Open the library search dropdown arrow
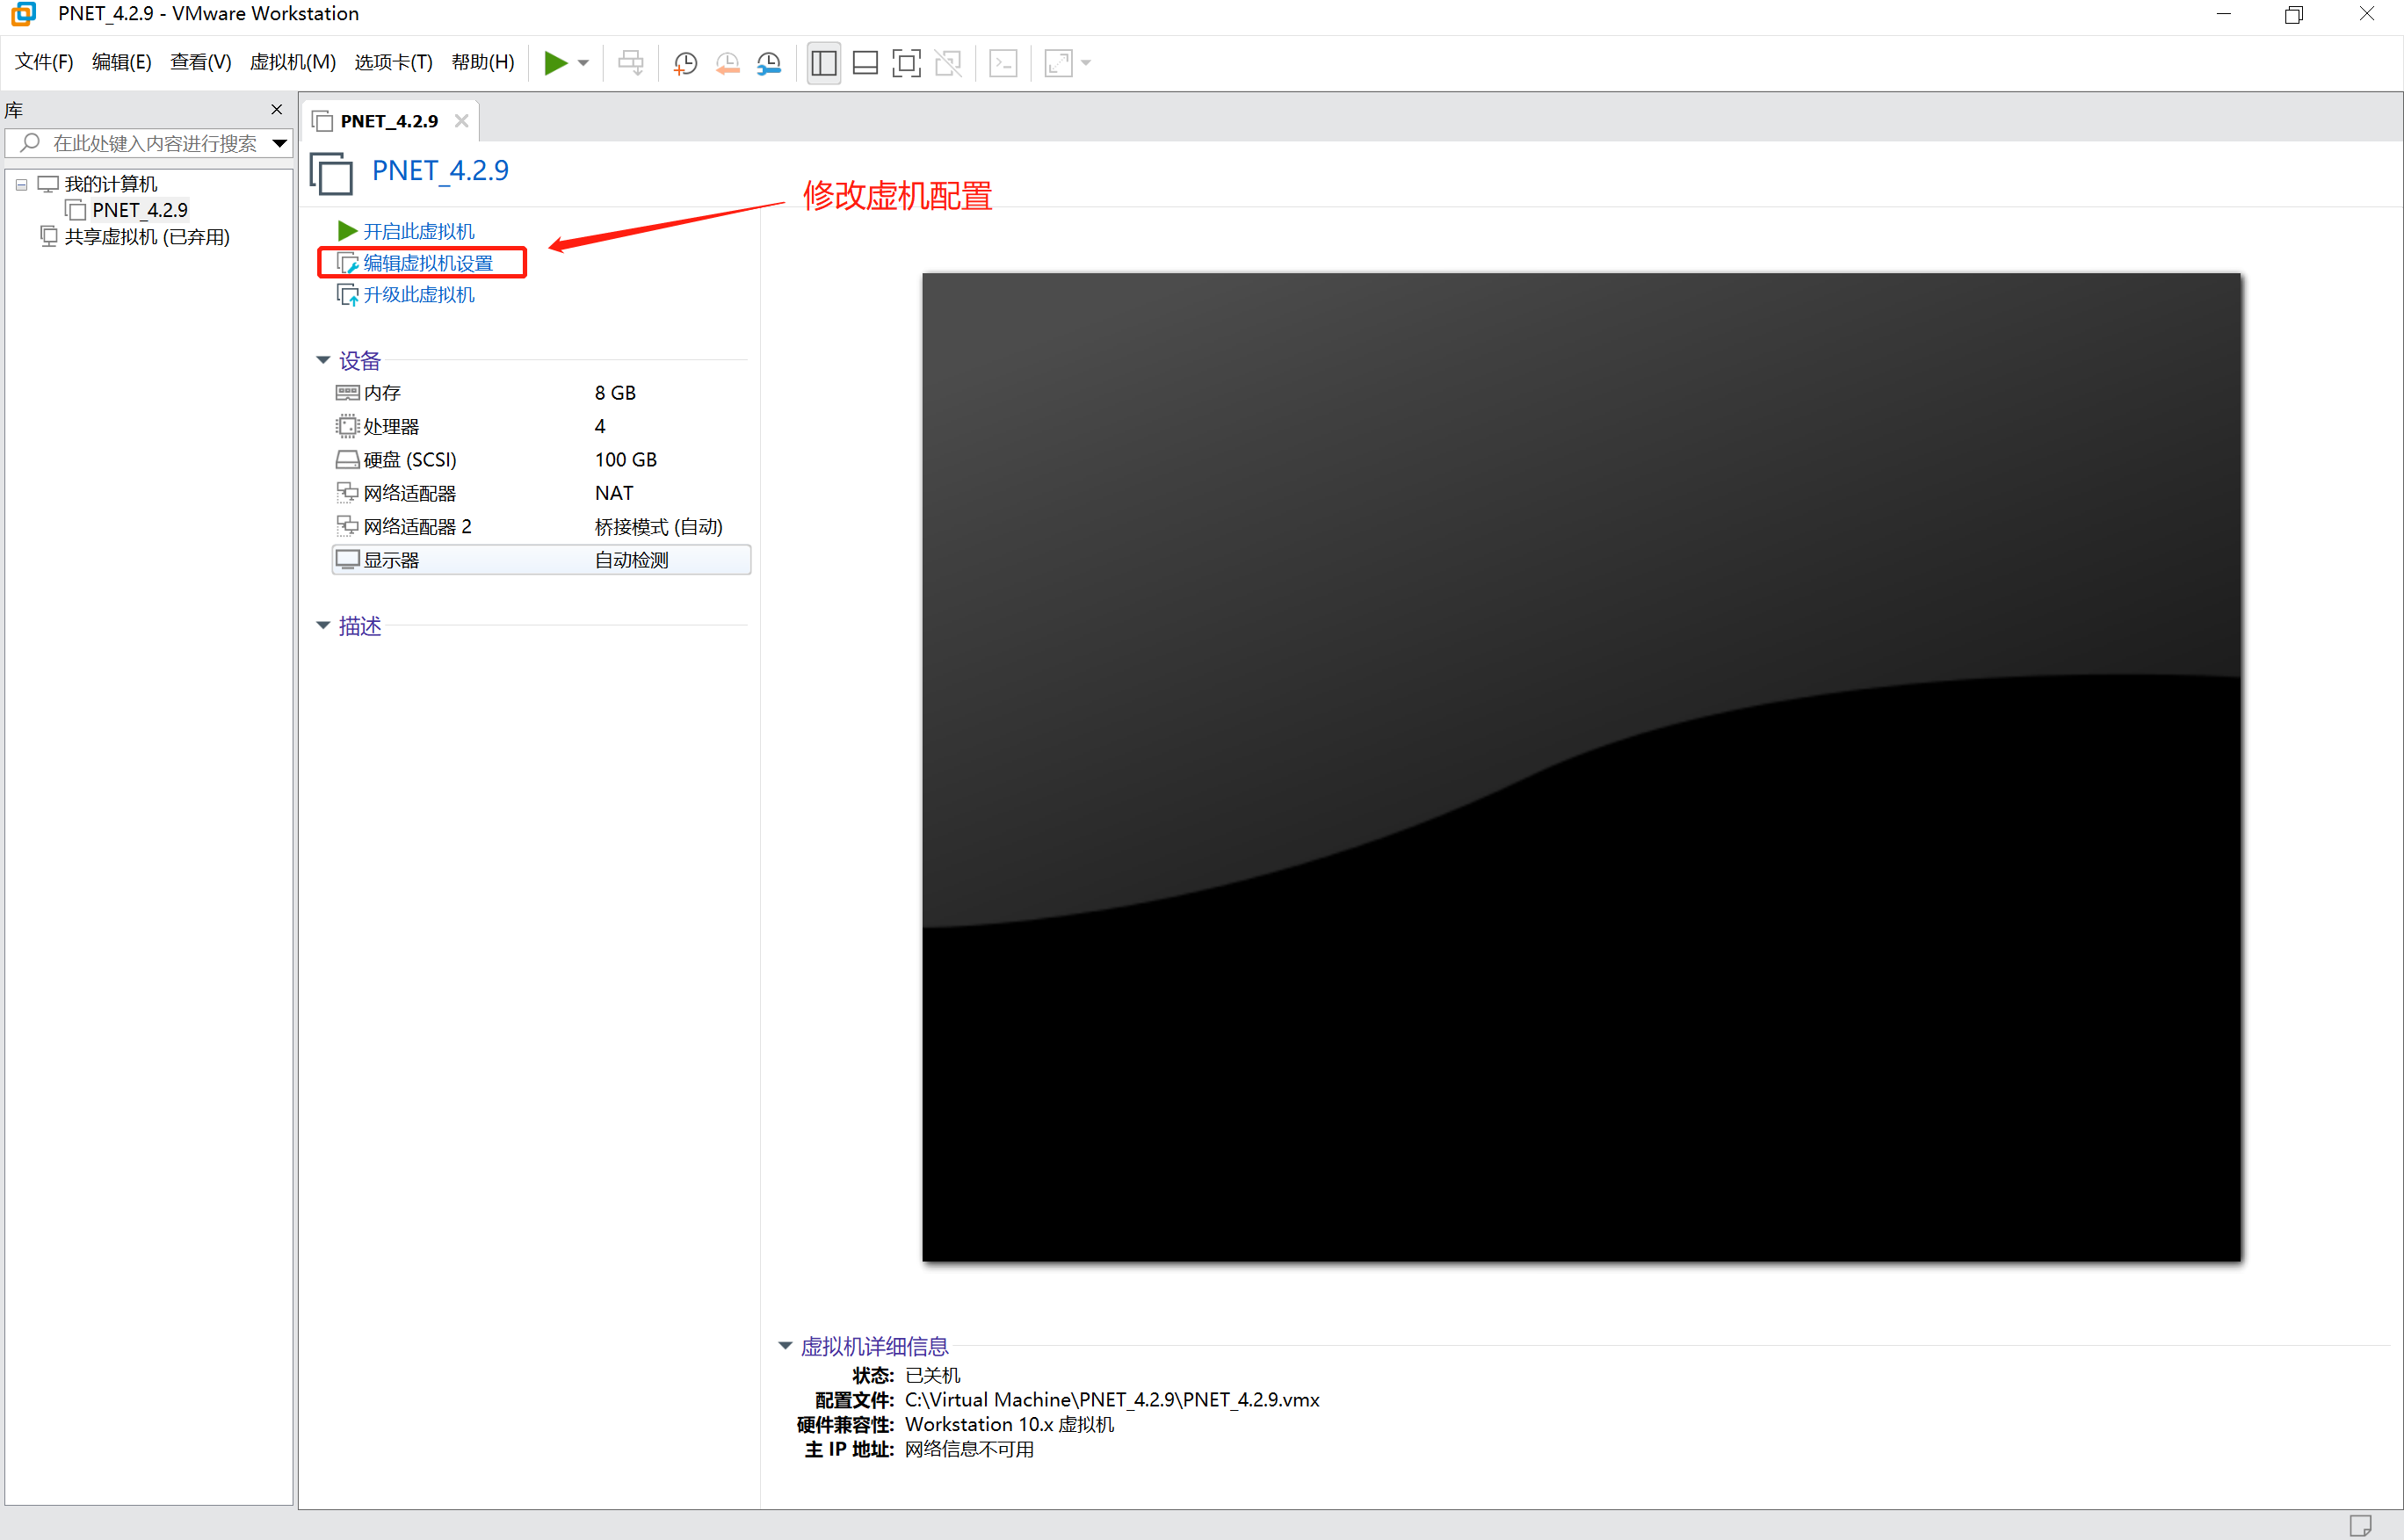2404x1540 pixels. (x=280, y=143)
